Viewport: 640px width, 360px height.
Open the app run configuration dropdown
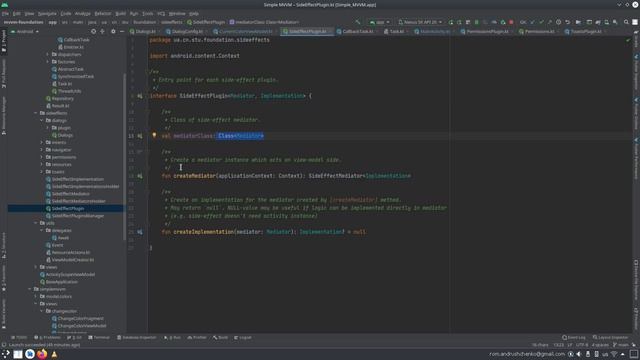[x=380, y=22]
